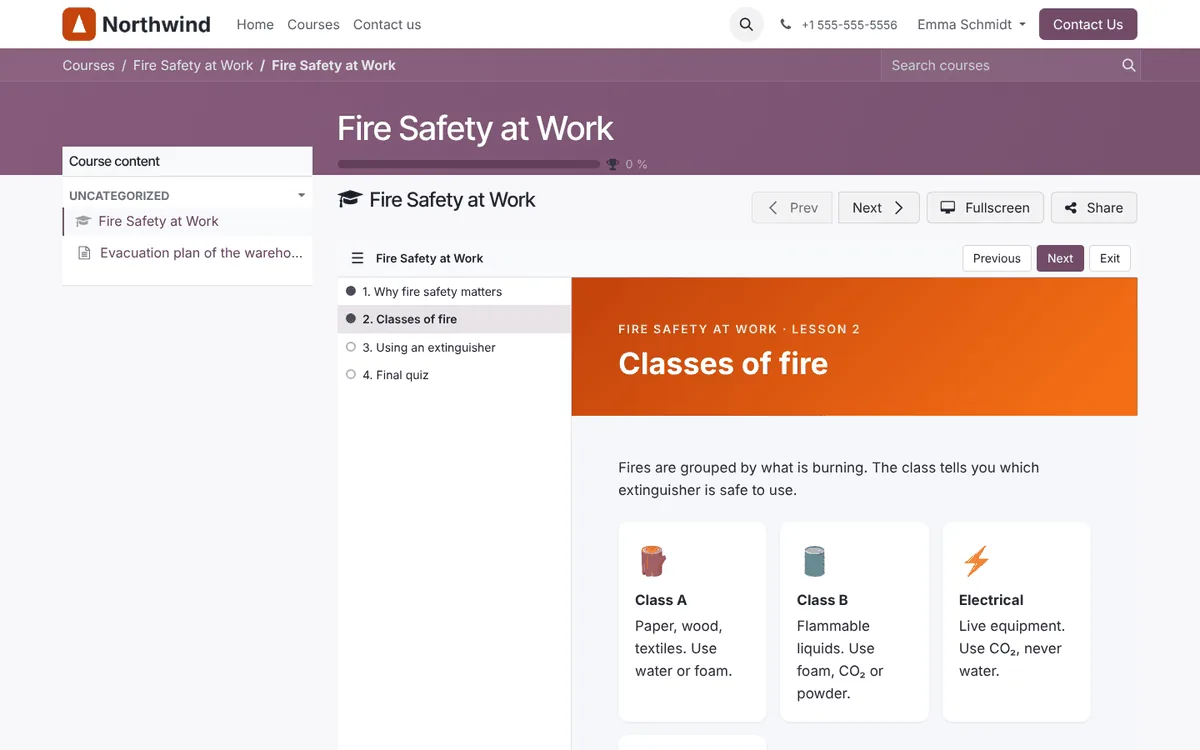Click the empty circle for Using an extinguisher
This screenshot has height=750, width=1200.
351,347
